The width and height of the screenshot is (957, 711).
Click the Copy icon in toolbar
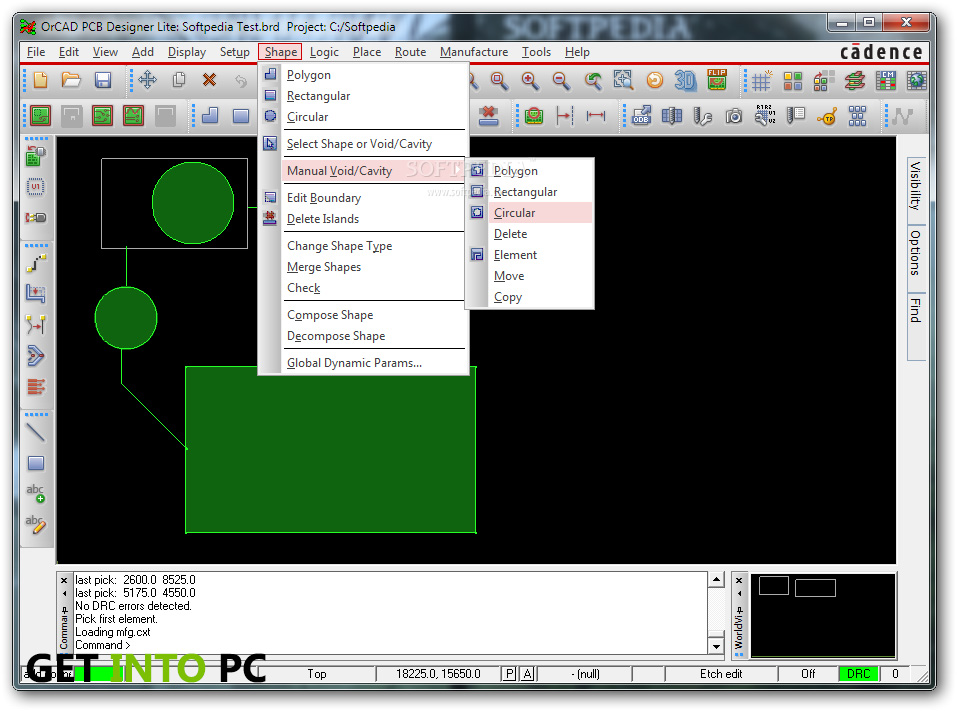(179, 80)
